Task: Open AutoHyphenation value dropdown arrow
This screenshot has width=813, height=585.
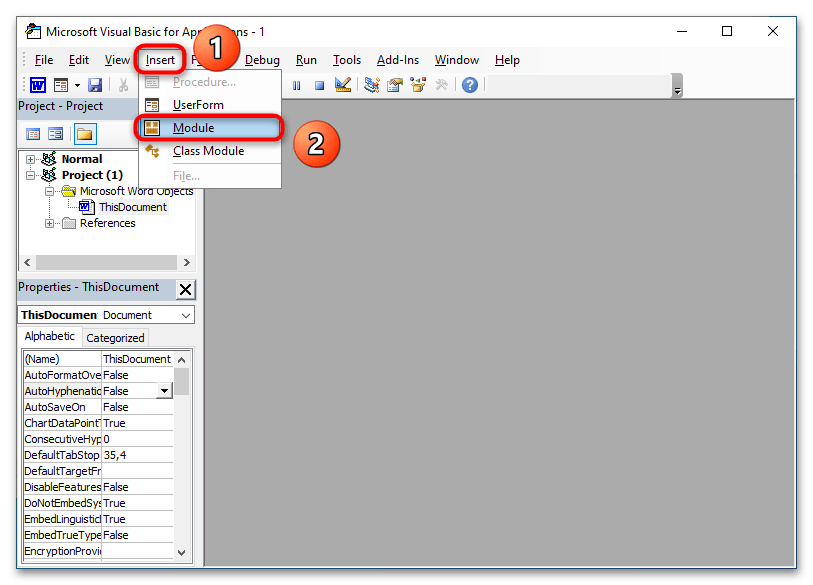Action: tap(165, 391)
